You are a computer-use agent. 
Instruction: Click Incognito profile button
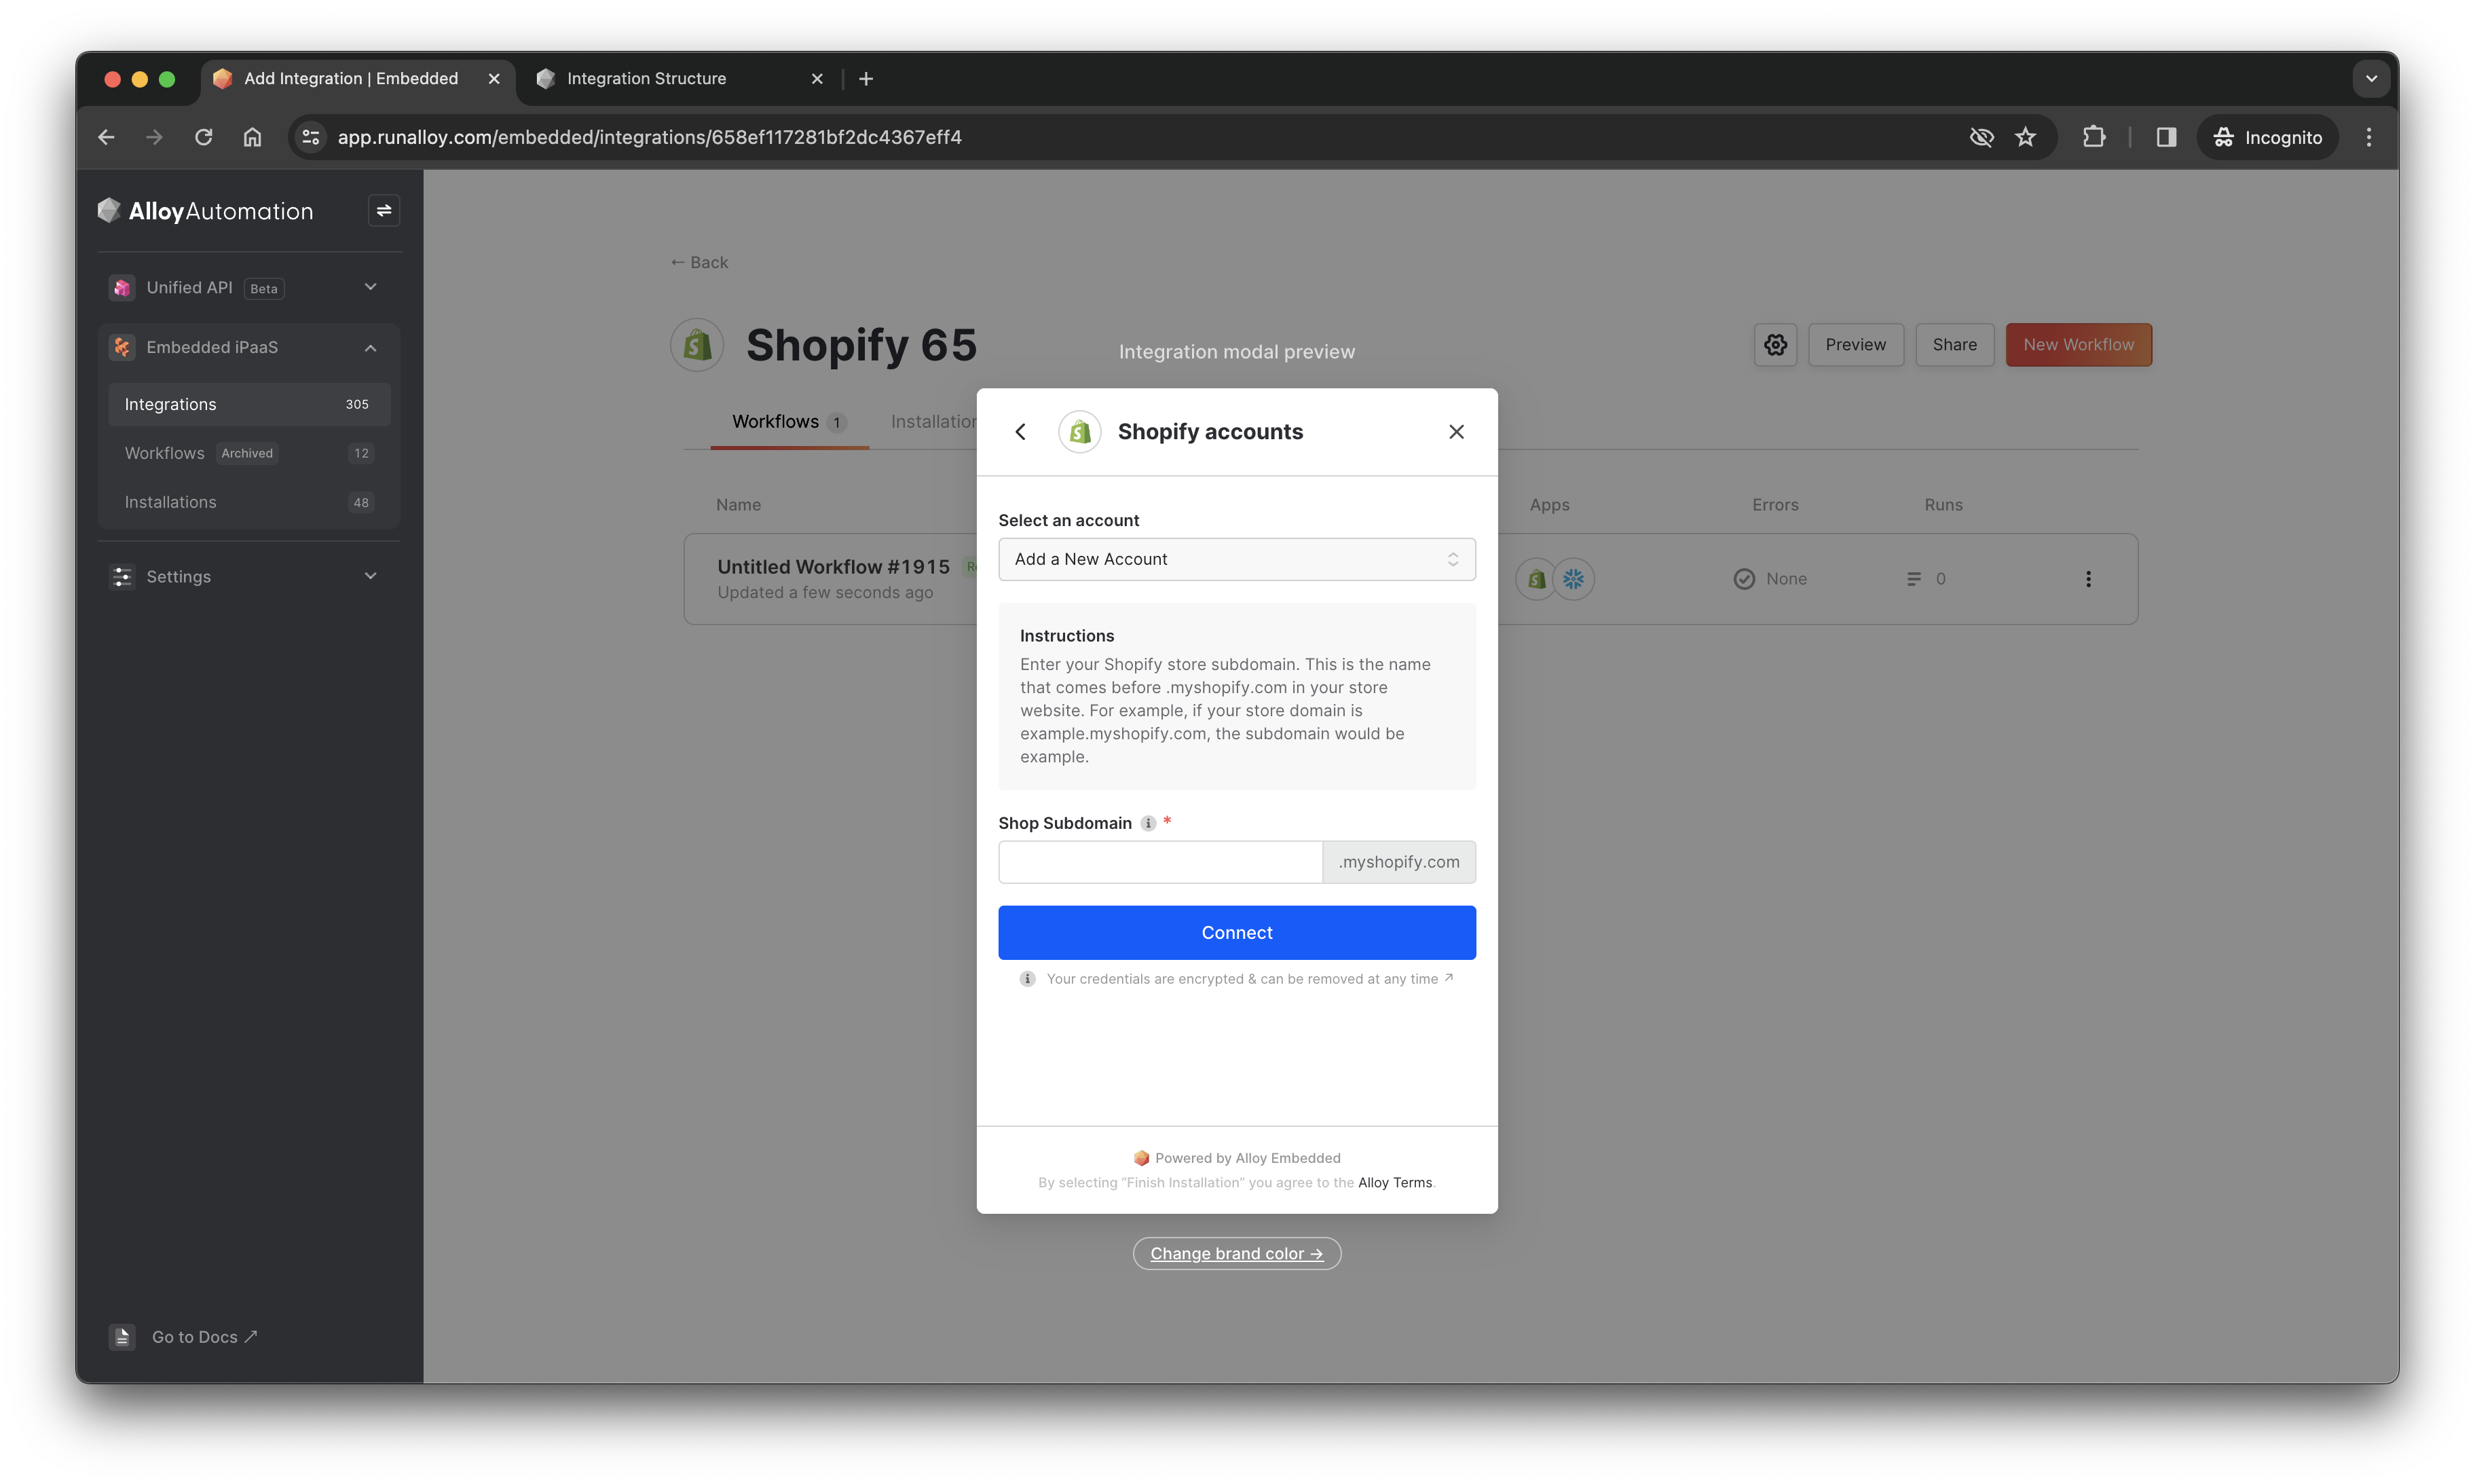2267,137
